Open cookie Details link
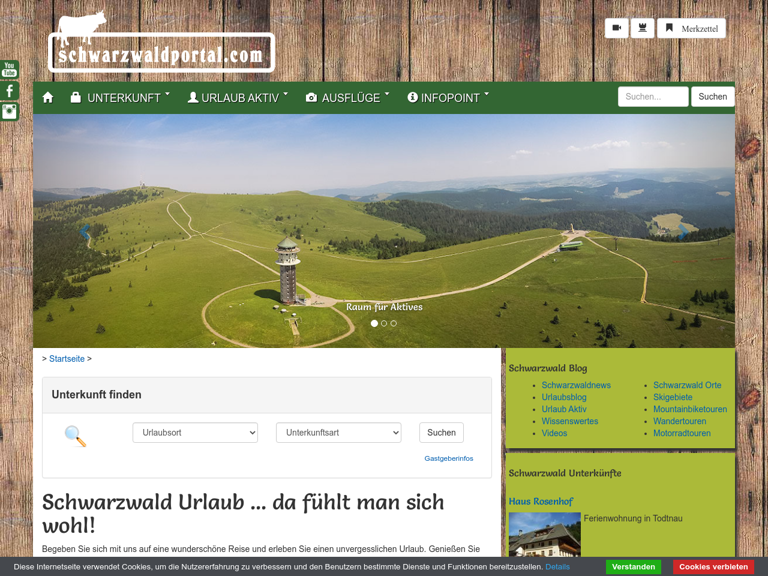 (x=557, y=567)
